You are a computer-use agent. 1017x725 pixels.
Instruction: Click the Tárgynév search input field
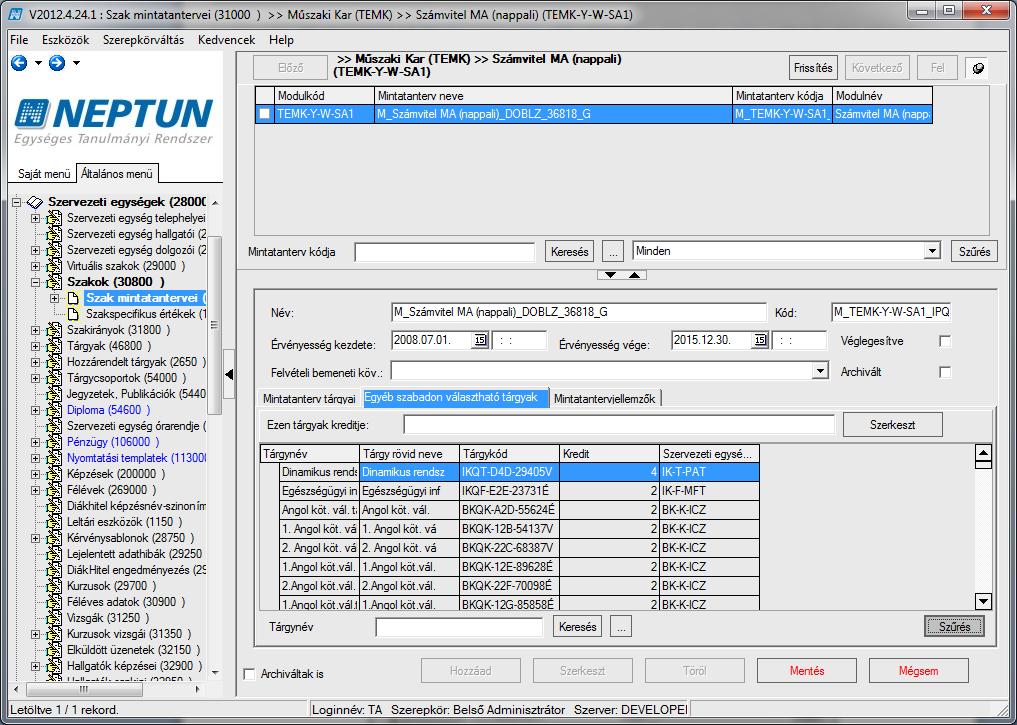(459, 627)
